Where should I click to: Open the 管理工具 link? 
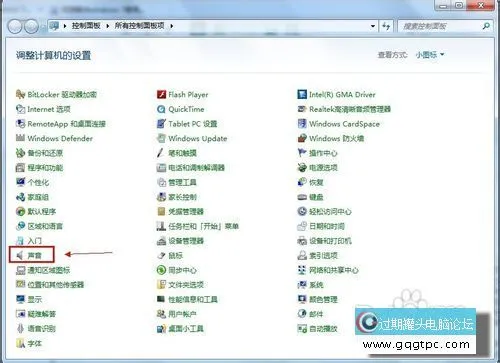pos(182,182)
